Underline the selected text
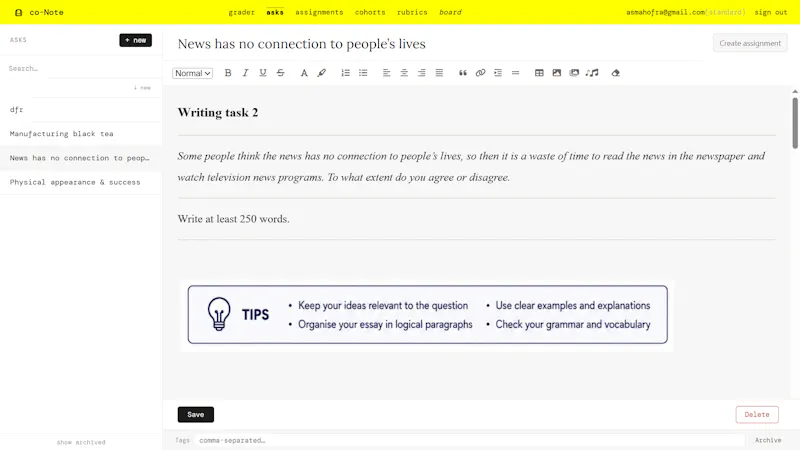This screenshot has width=800, height=450. click(263, 73)
